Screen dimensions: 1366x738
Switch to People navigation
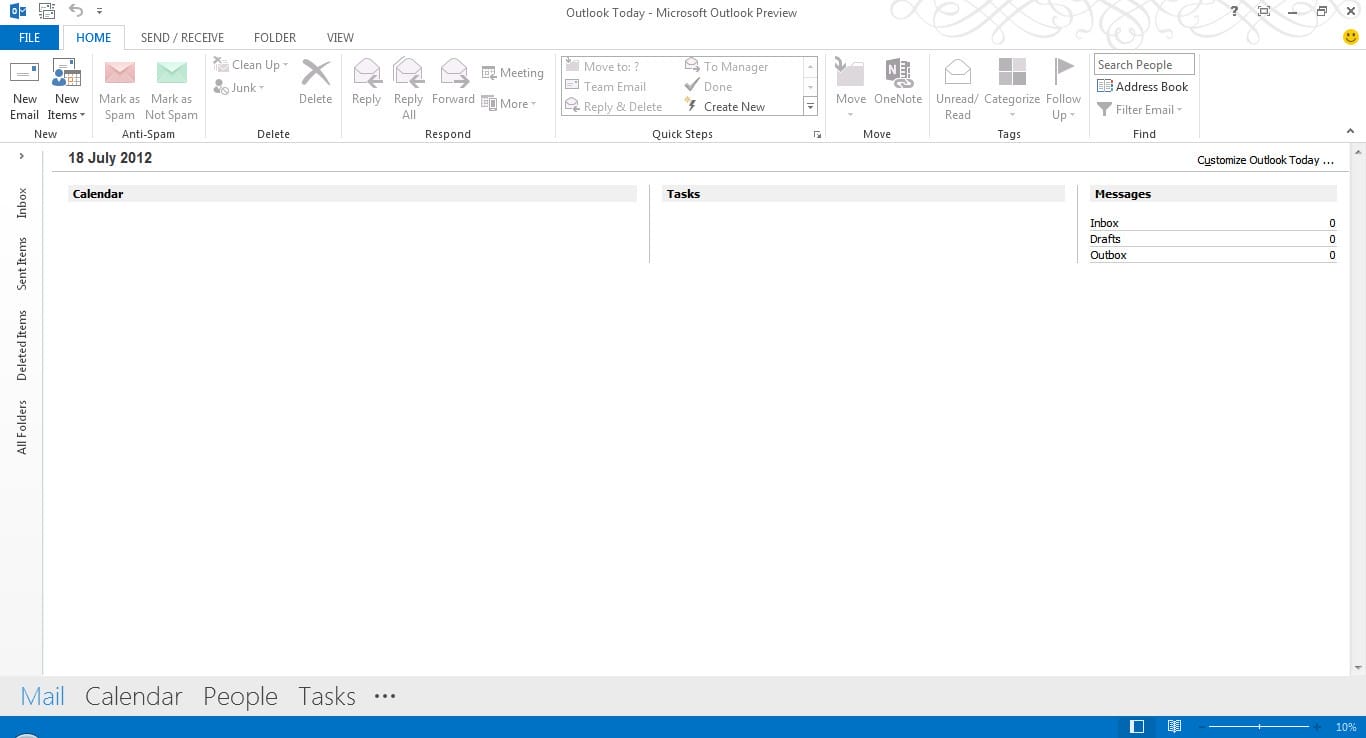(240, 696)
